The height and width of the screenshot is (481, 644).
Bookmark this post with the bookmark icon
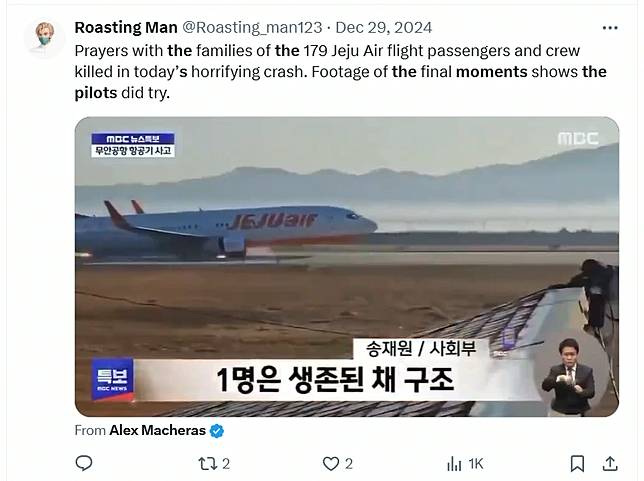577,464
